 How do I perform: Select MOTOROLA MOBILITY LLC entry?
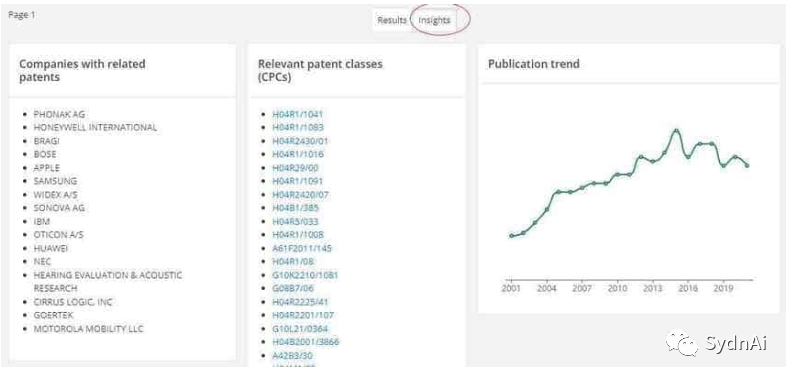coord(88,328)
